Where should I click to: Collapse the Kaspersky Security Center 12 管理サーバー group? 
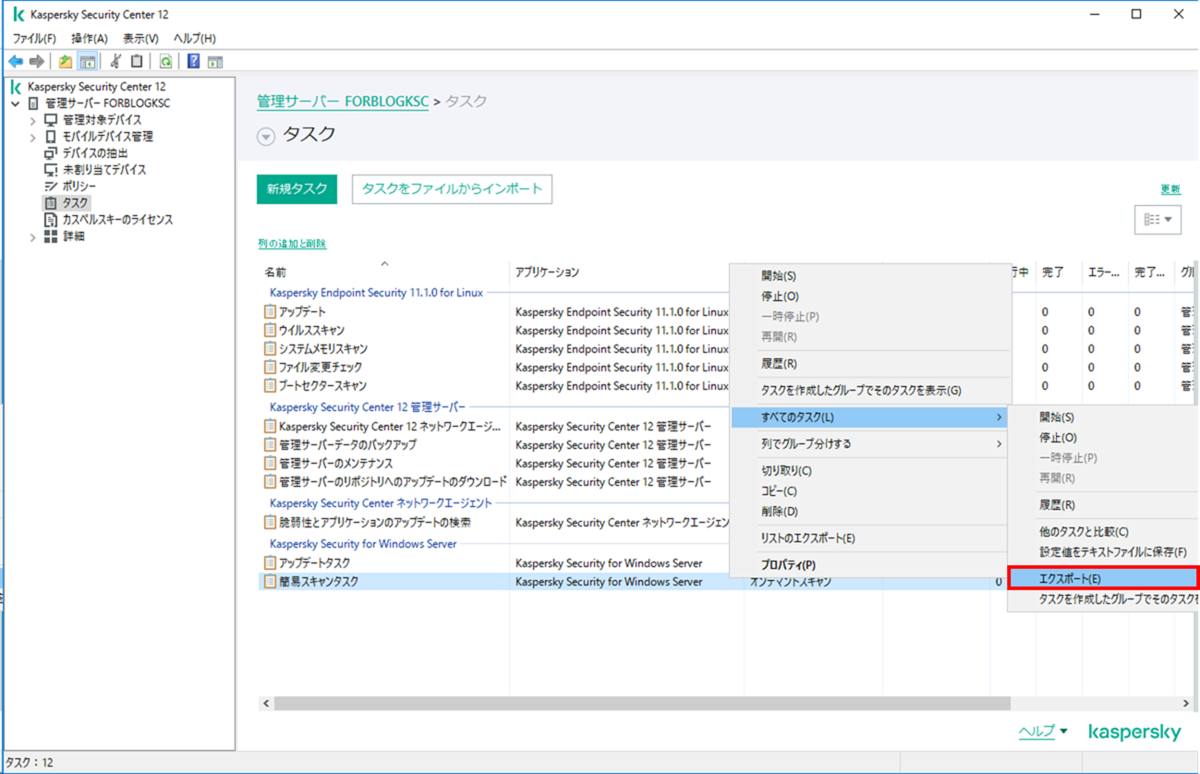367,407
